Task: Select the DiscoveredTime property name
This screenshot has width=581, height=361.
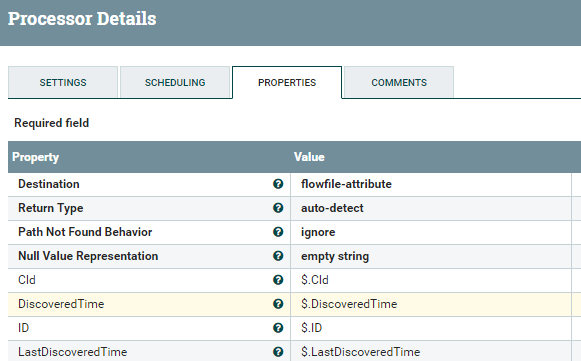Action: [61, 304]
